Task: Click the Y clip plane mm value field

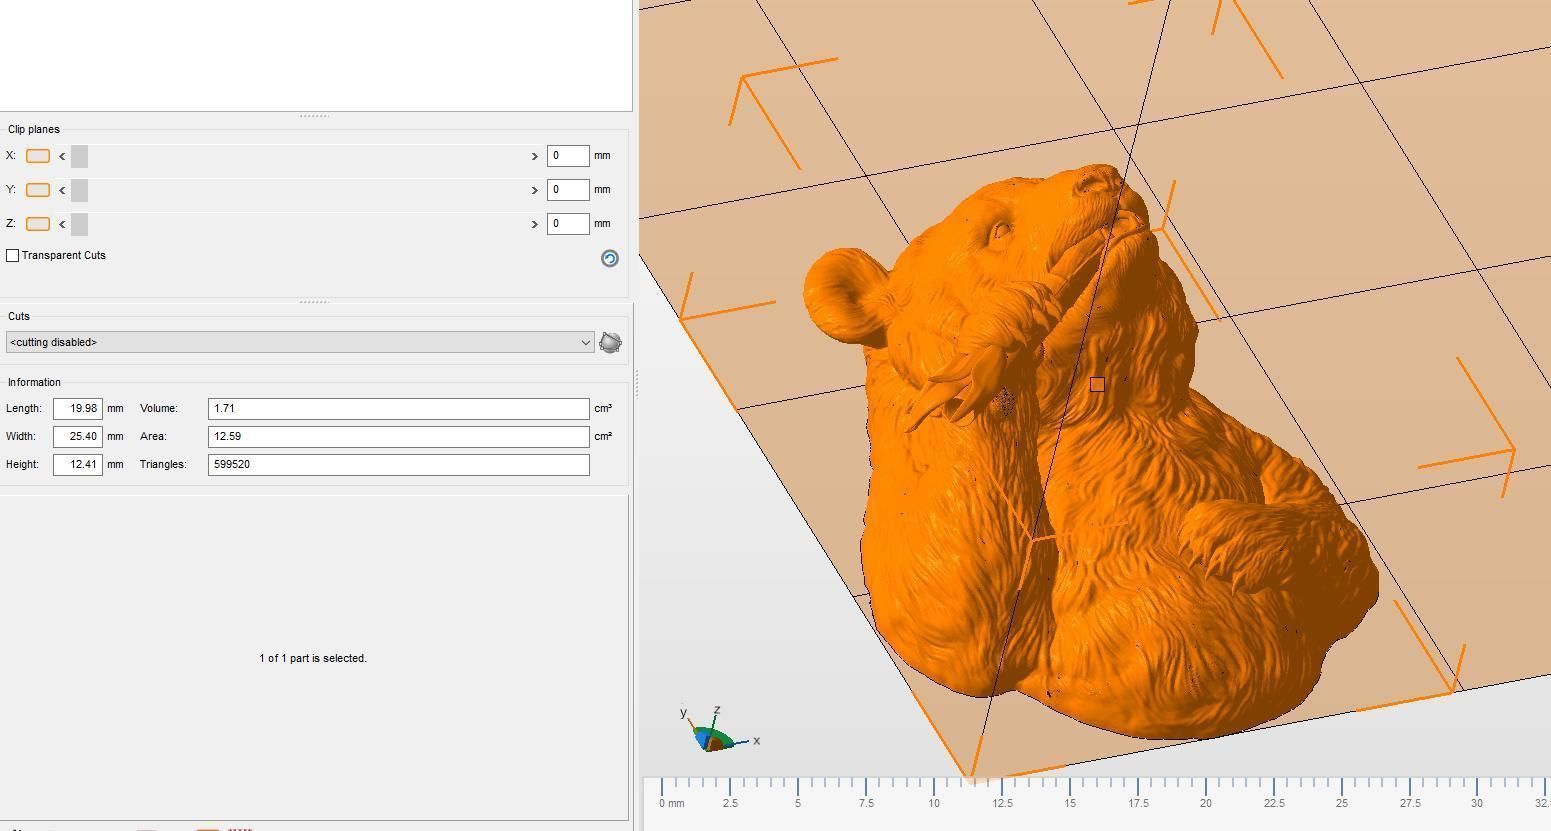Action: click(568, 190)
